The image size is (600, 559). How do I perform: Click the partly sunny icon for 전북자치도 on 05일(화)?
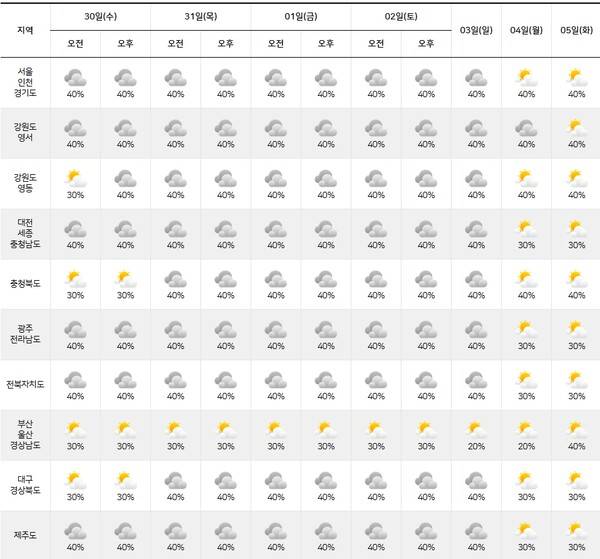[x=576, y=380]
